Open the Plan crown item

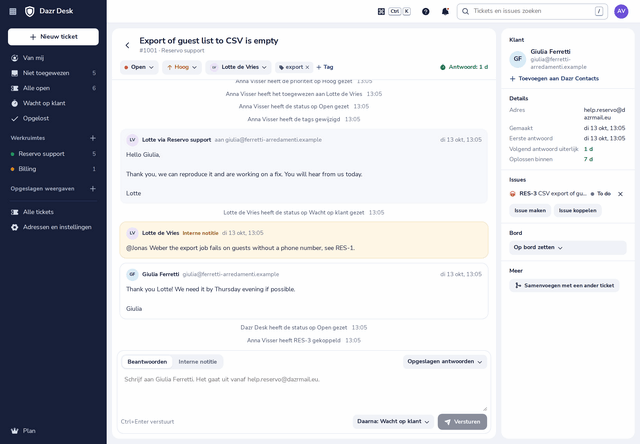coord(53,431)
